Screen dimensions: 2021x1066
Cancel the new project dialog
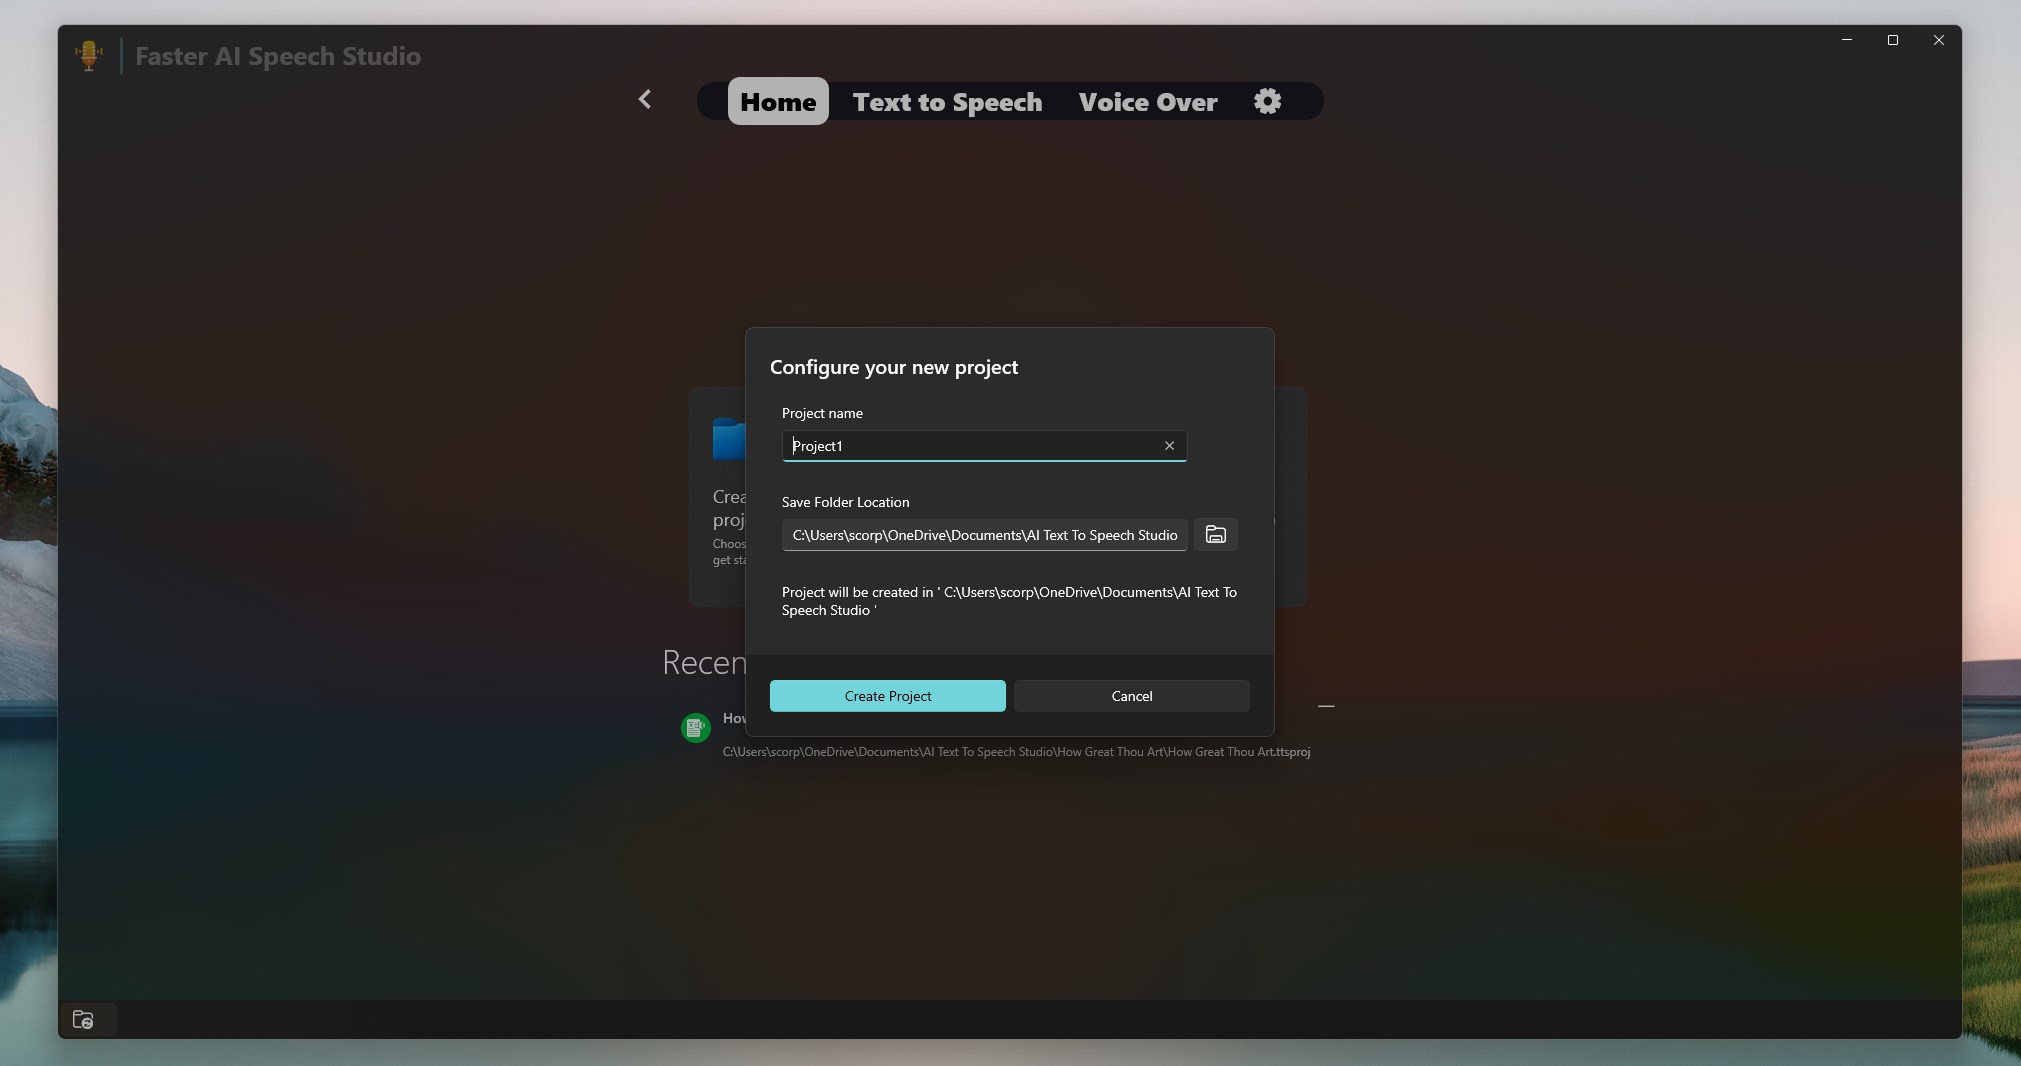pyautogui.click(x=1131, y=696)
